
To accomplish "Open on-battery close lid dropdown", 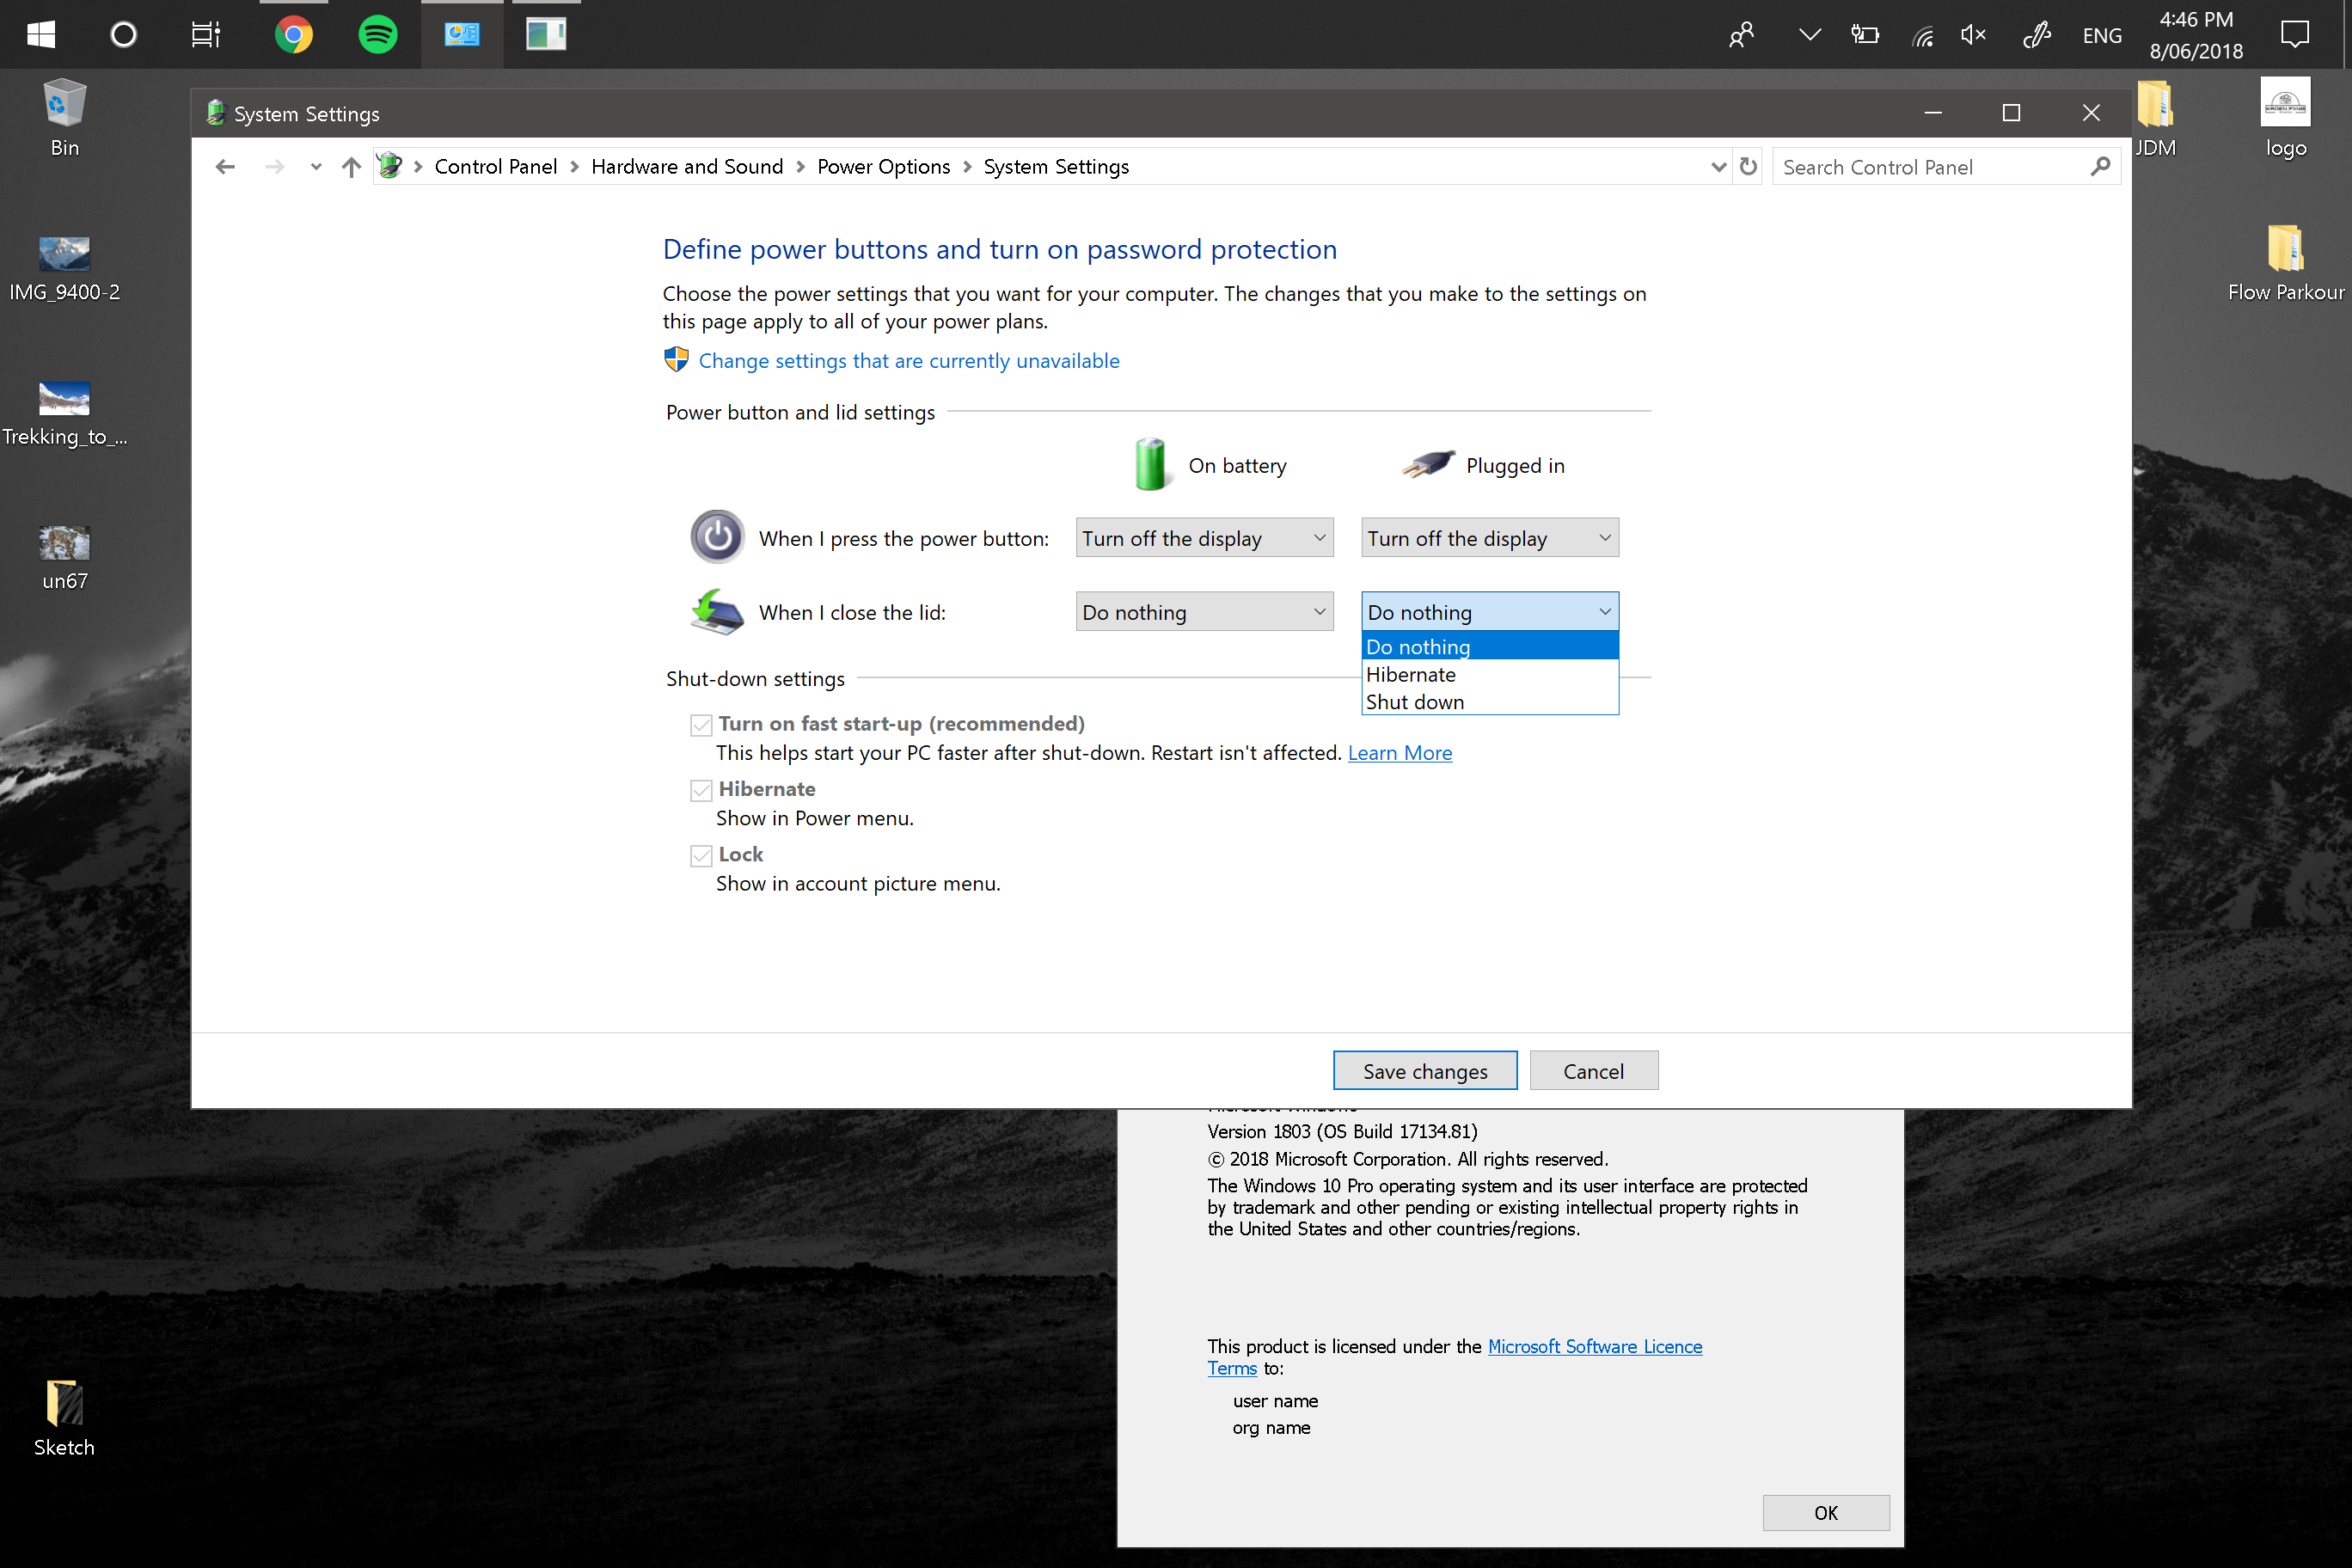I will point(1204,612).
